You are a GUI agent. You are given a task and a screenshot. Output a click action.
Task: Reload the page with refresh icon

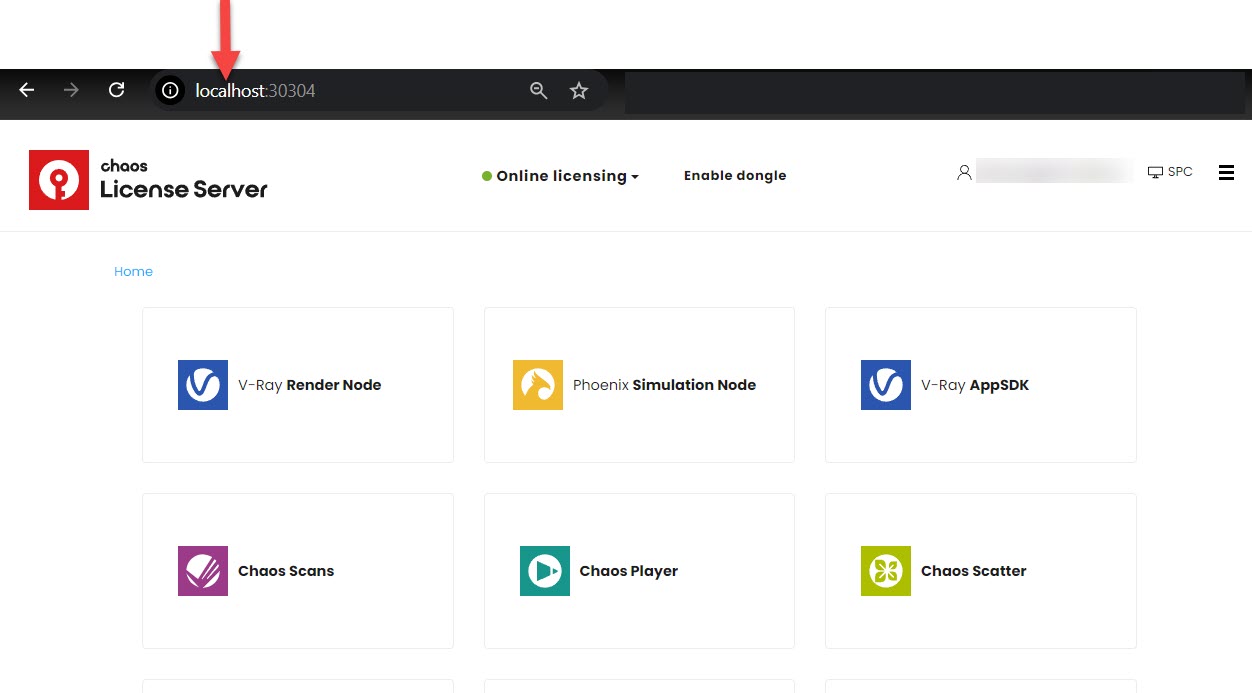[117, 90]
